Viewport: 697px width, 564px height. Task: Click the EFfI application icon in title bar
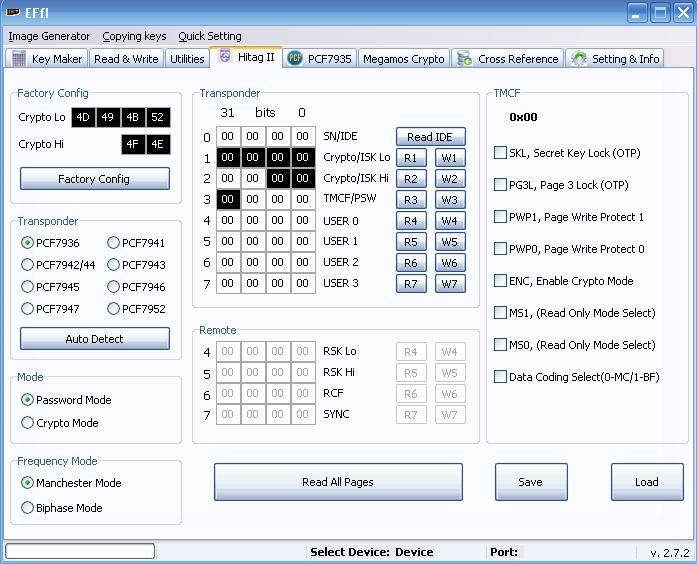13,12
